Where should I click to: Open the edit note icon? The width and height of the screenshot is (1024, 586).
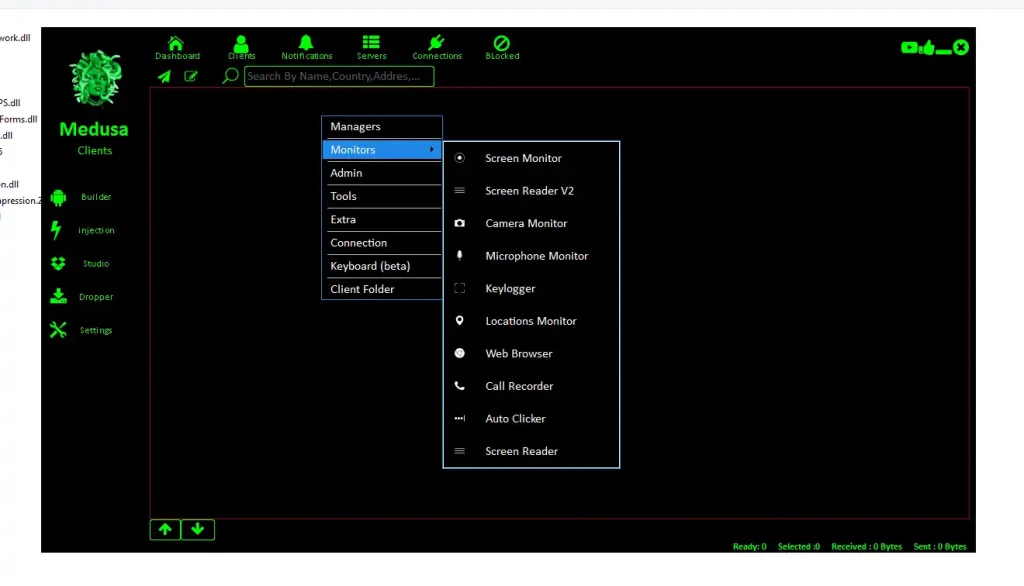191,76
